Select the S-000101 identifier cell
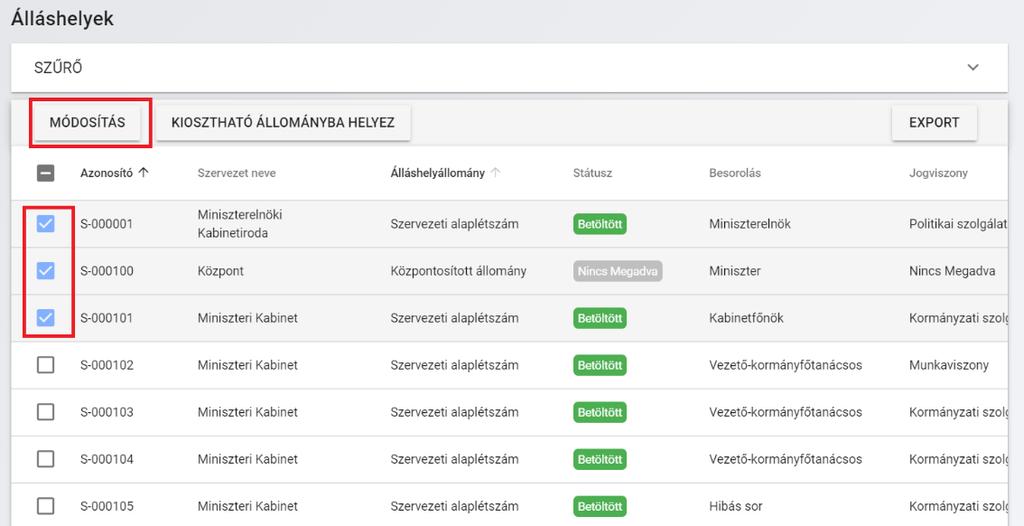Viewport: 1024px width, 526px height. [106, 318]
